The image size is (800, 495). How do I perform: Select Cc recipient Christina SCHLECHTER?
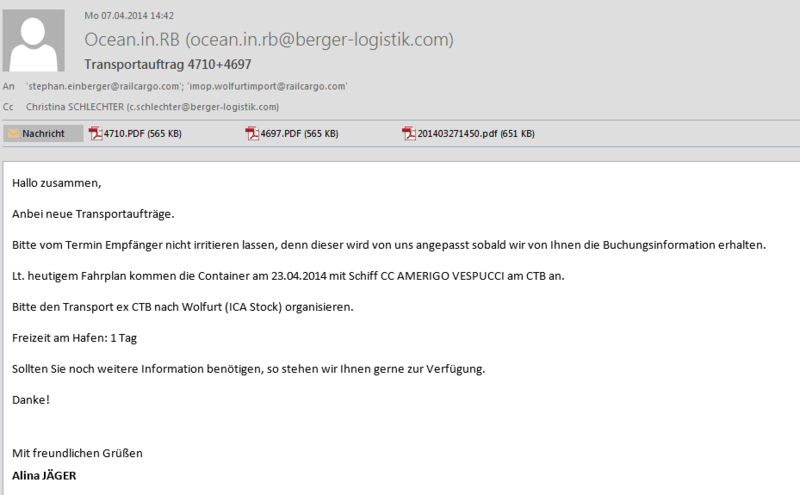pyautogui.click(x=153, y=107)
